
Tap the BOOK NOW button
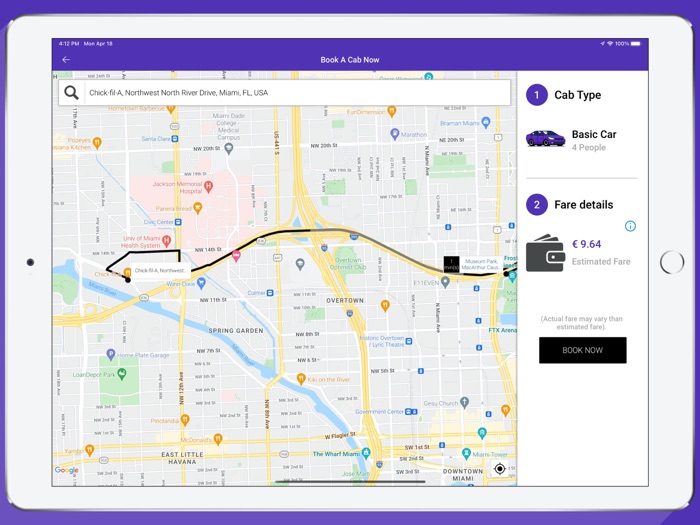coord(583,350)
